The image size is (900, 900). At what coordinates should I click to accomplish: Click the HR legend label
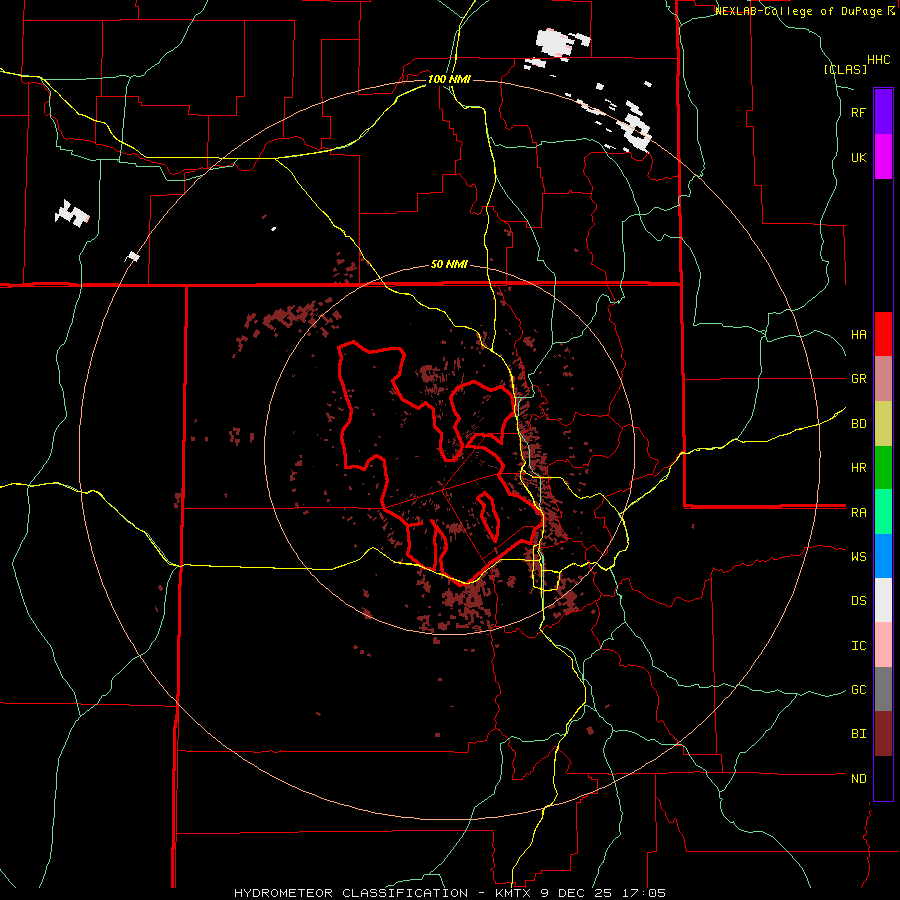pos(858,468)
